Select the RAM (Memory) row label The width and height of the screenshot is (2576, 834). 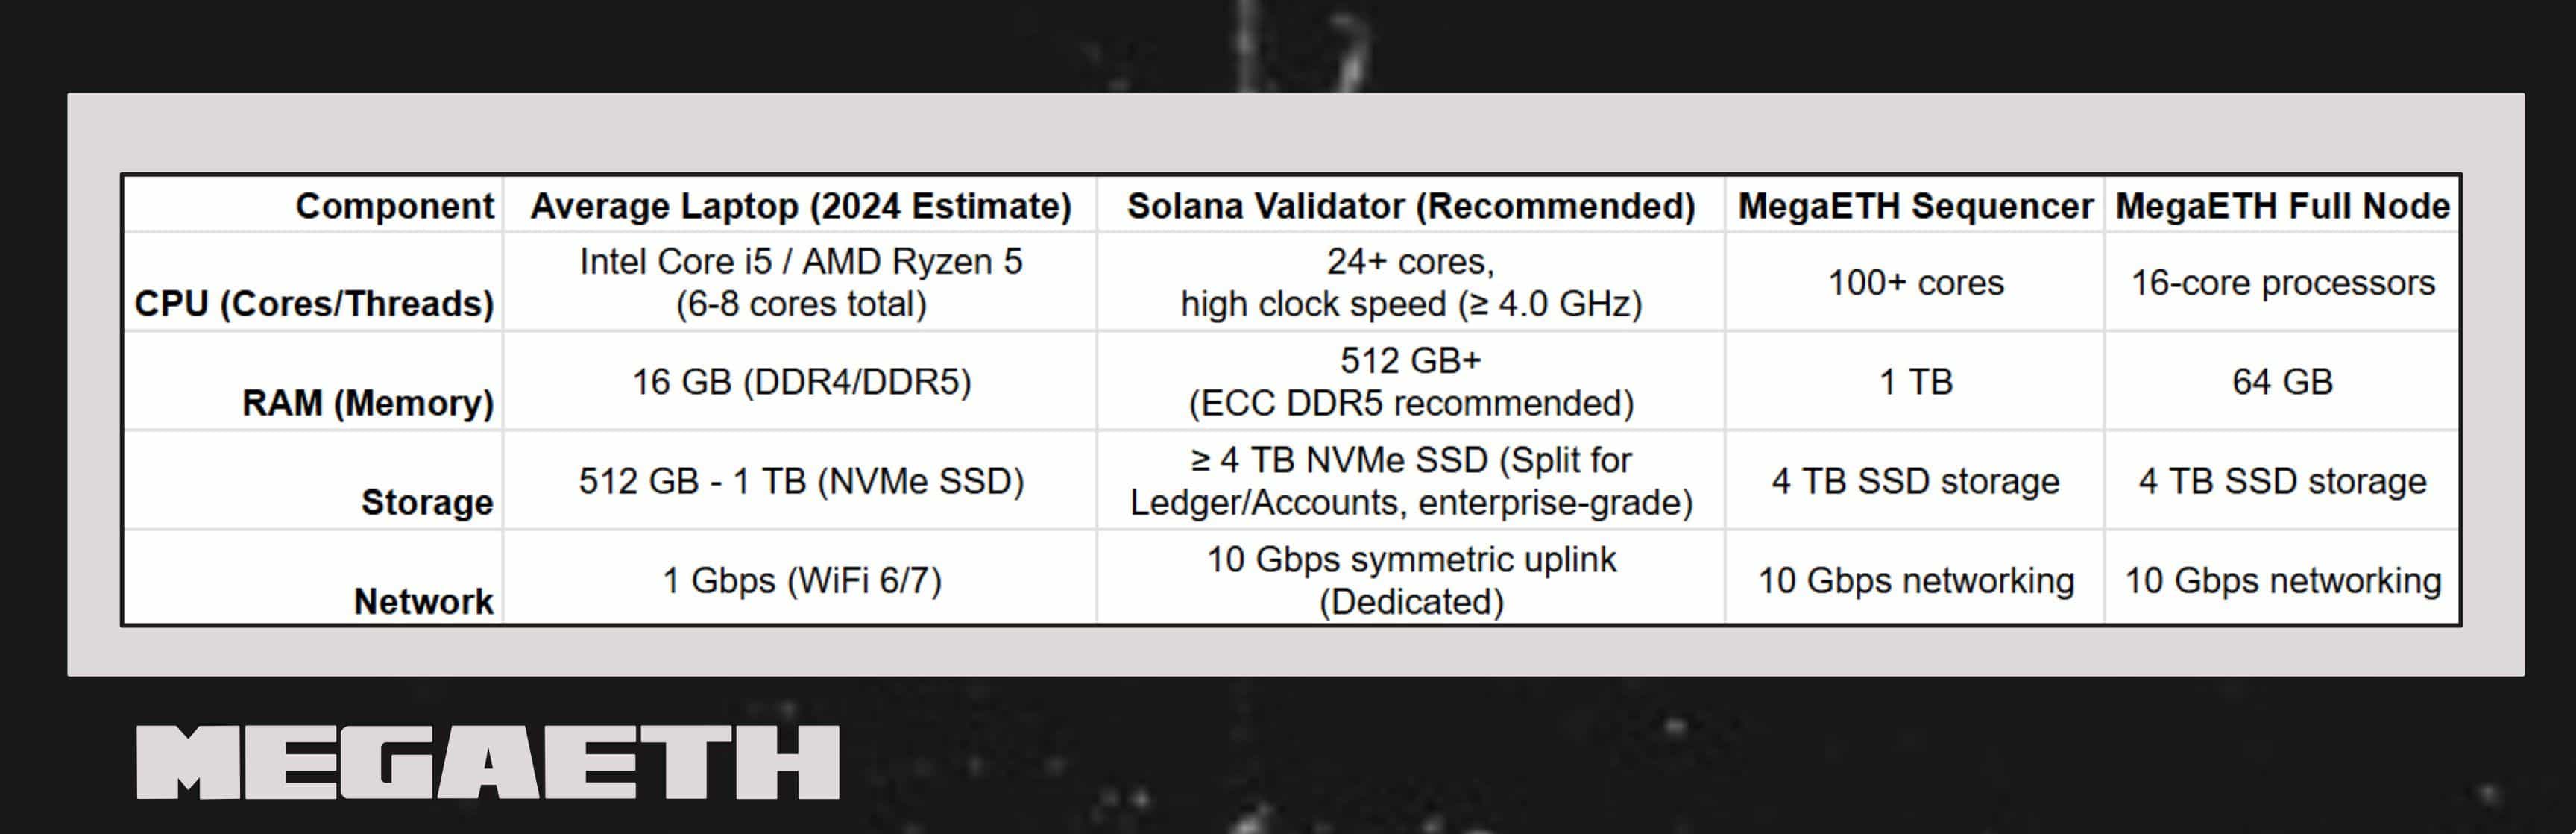coord(367,403)
